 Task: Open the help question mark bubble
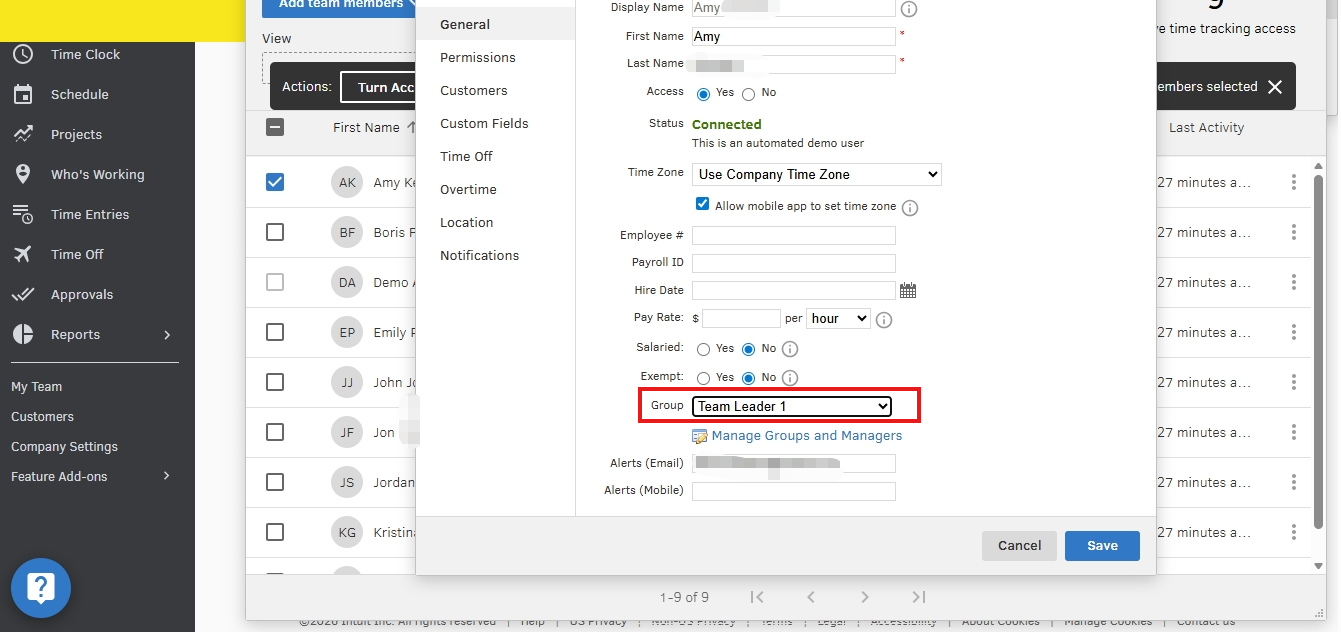click(41, 587)
